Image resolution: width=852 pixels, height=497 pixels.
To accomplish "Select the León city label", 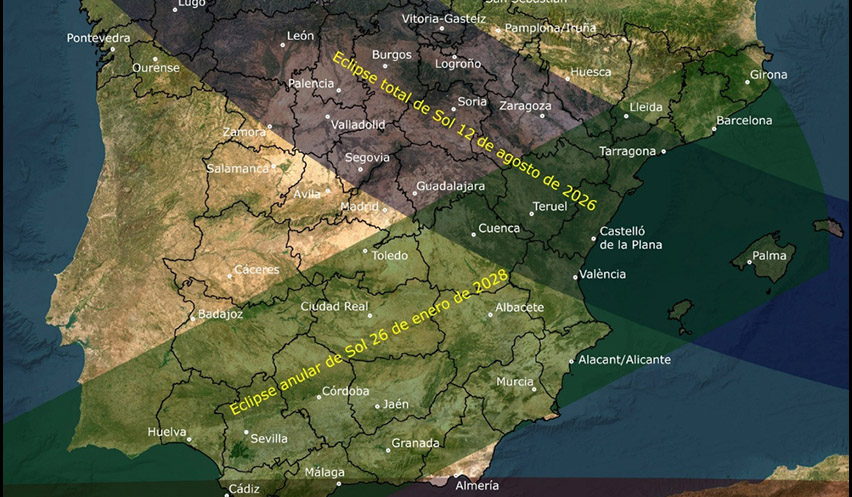I will pos(300,36).
